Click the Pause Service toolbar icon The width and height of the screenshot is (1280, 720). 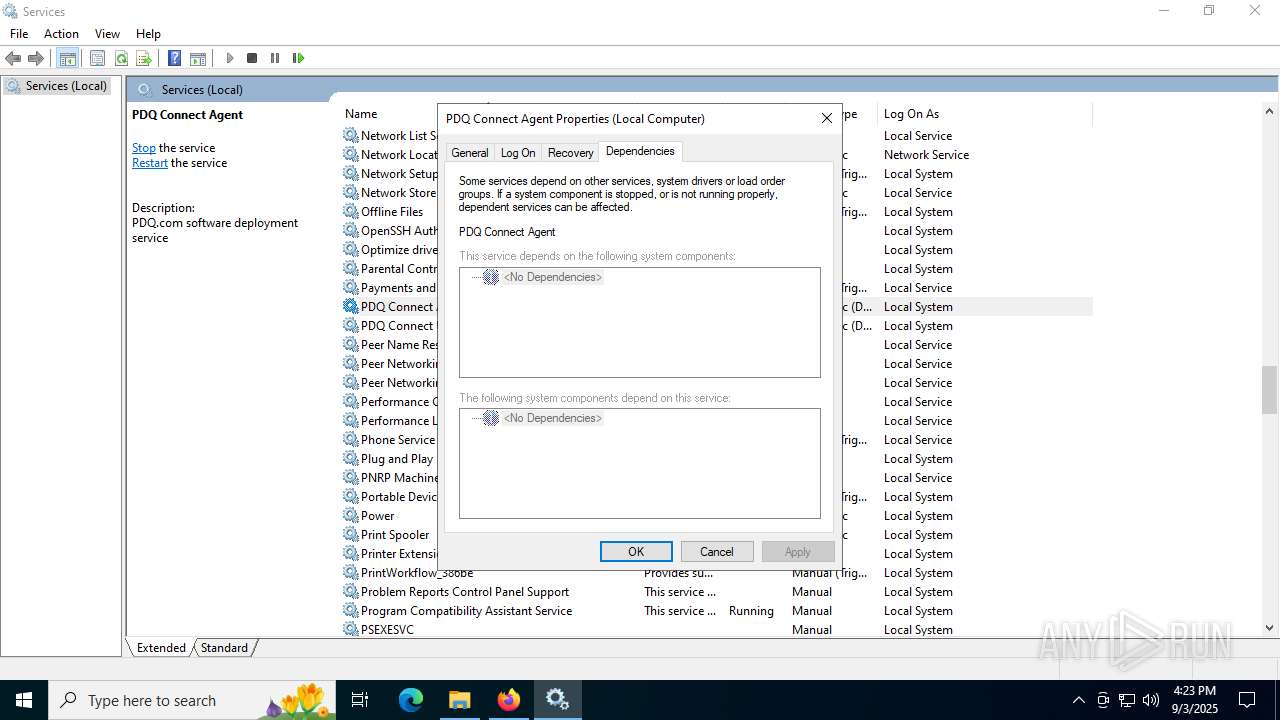pos(275,58)
